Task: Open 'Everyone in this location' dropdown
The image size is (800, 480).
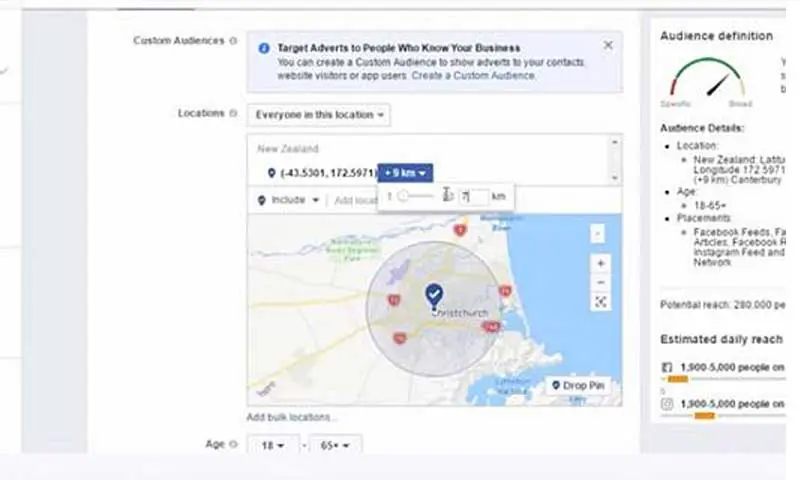Action: point(319,115)
